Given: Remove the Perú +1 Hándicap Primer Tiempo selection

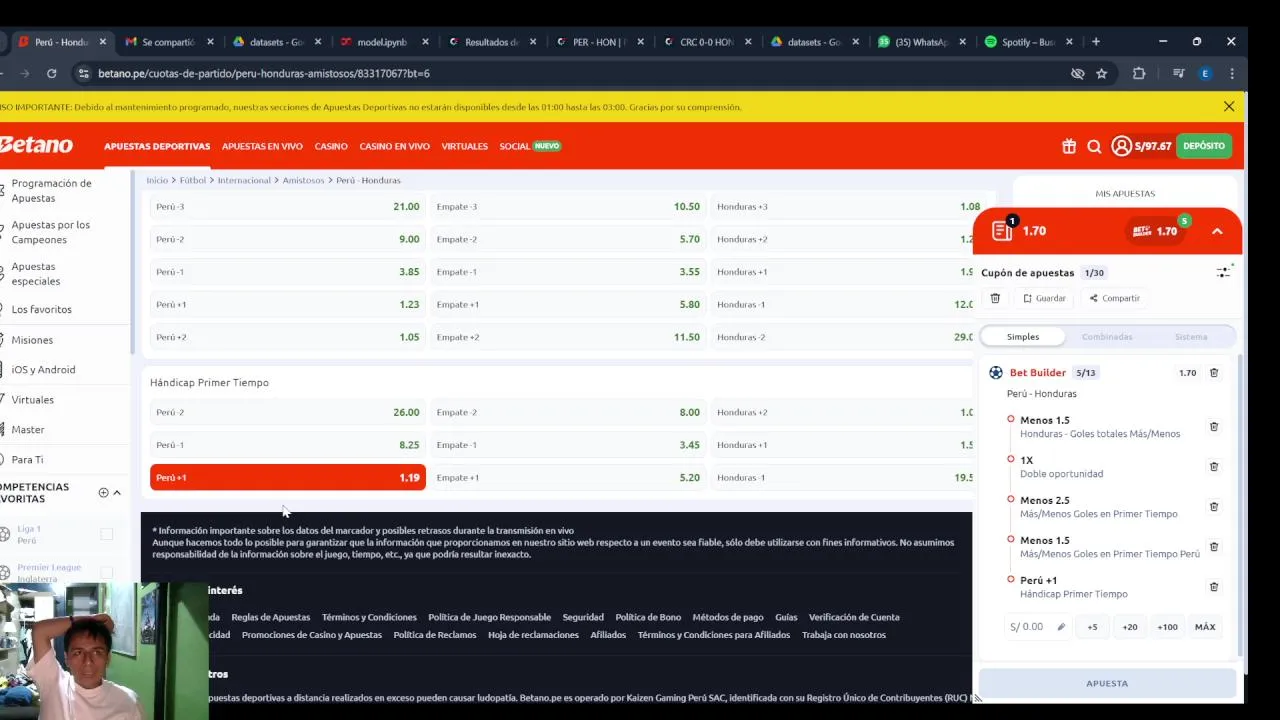Looking at the screenshot, I should [x=1214, y=587].
